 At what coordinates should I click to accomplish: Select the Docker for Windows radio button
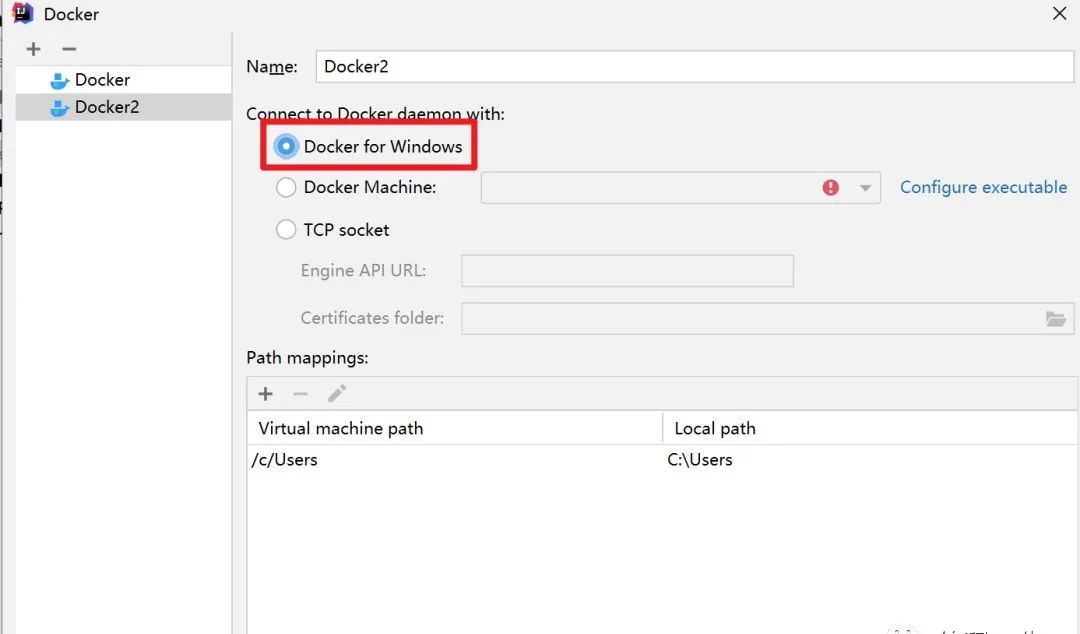point(286,146)
